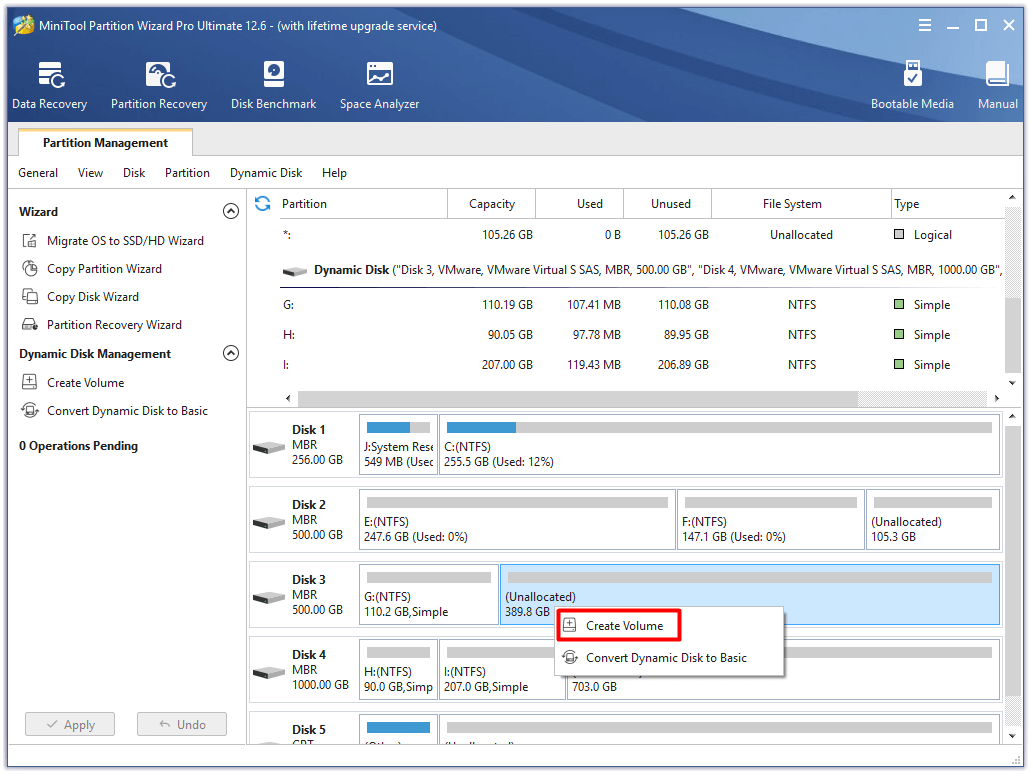Screen dimensions: 1033x776
Task: Select the C:(NTFS) partition on Disk 1
Action: 719,445
